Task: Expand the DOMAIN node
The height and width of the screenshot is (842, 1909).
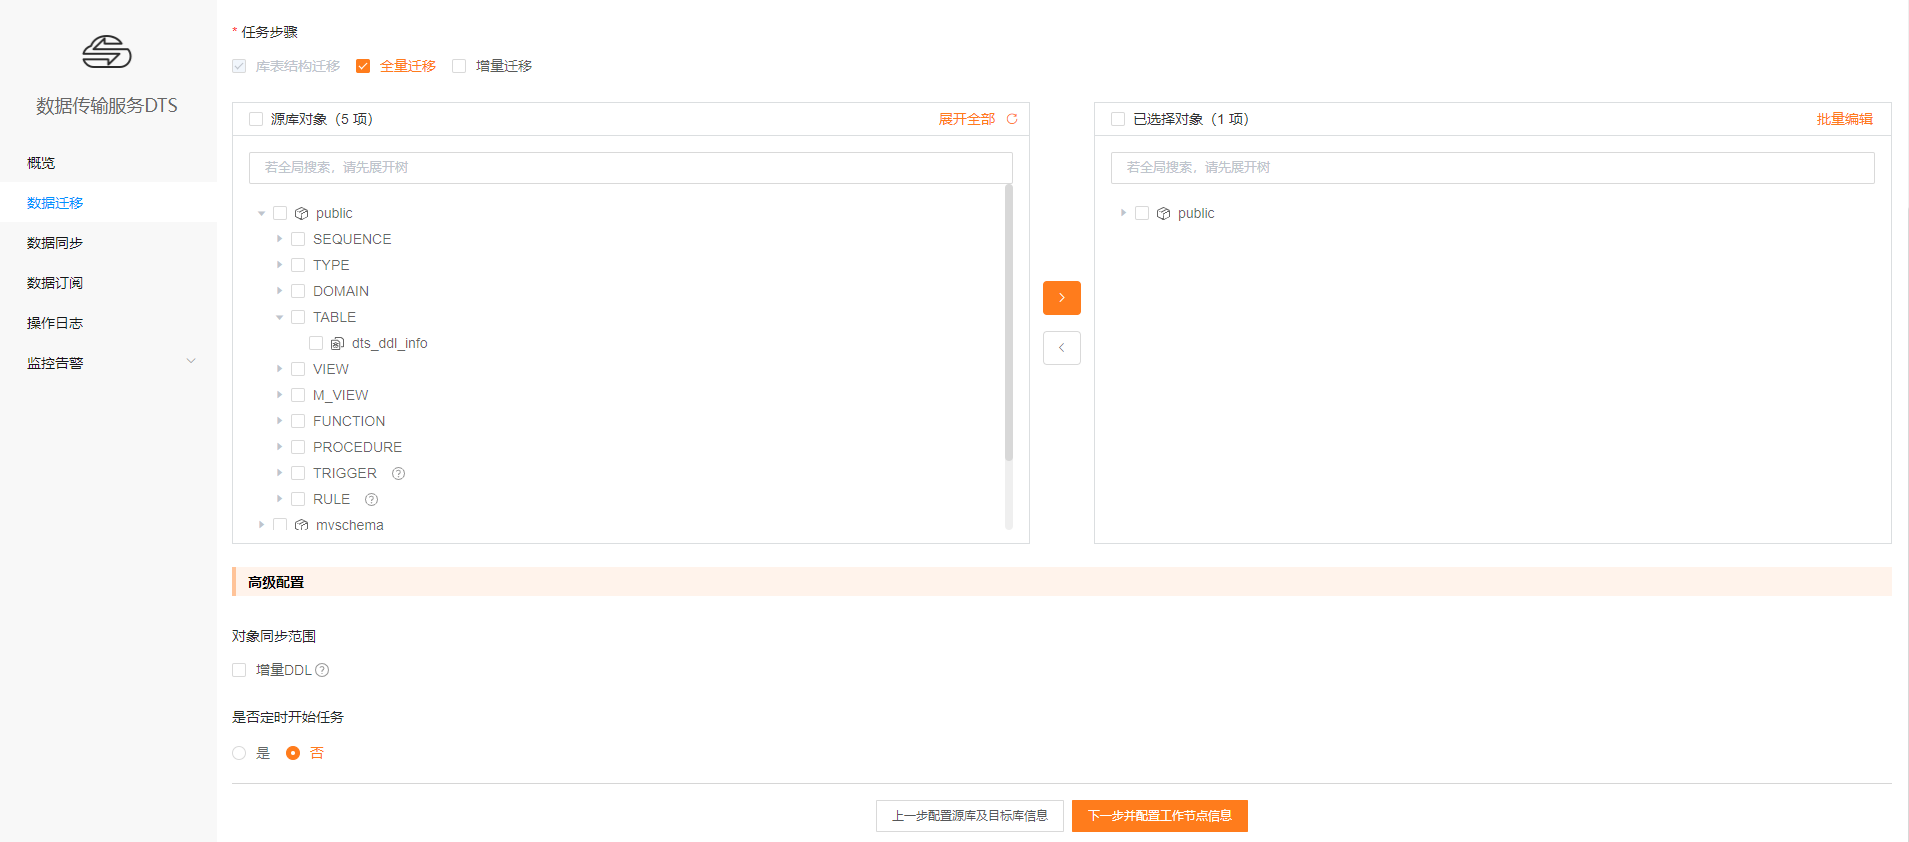Action: [279, 291]
